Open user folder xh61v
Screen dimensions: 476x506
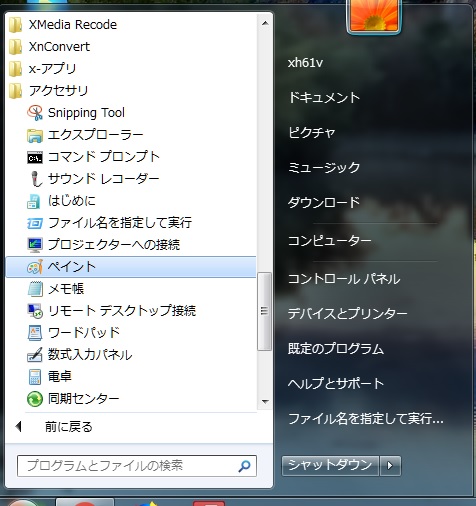(305, 63)
